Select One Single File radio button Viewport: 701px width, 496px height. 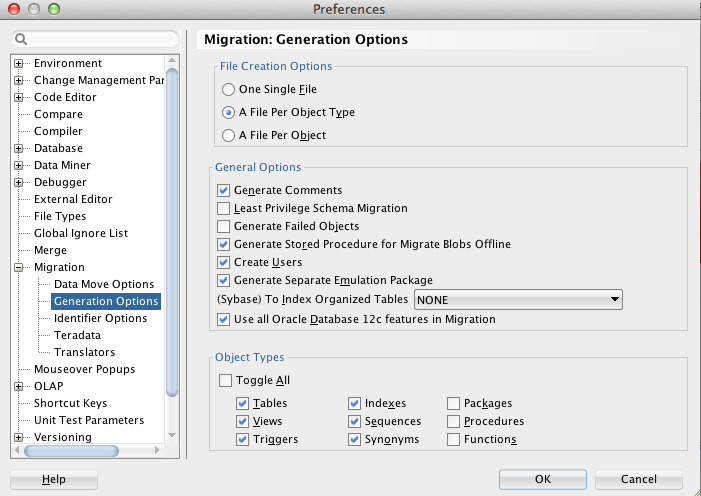(x=229, y=89)
